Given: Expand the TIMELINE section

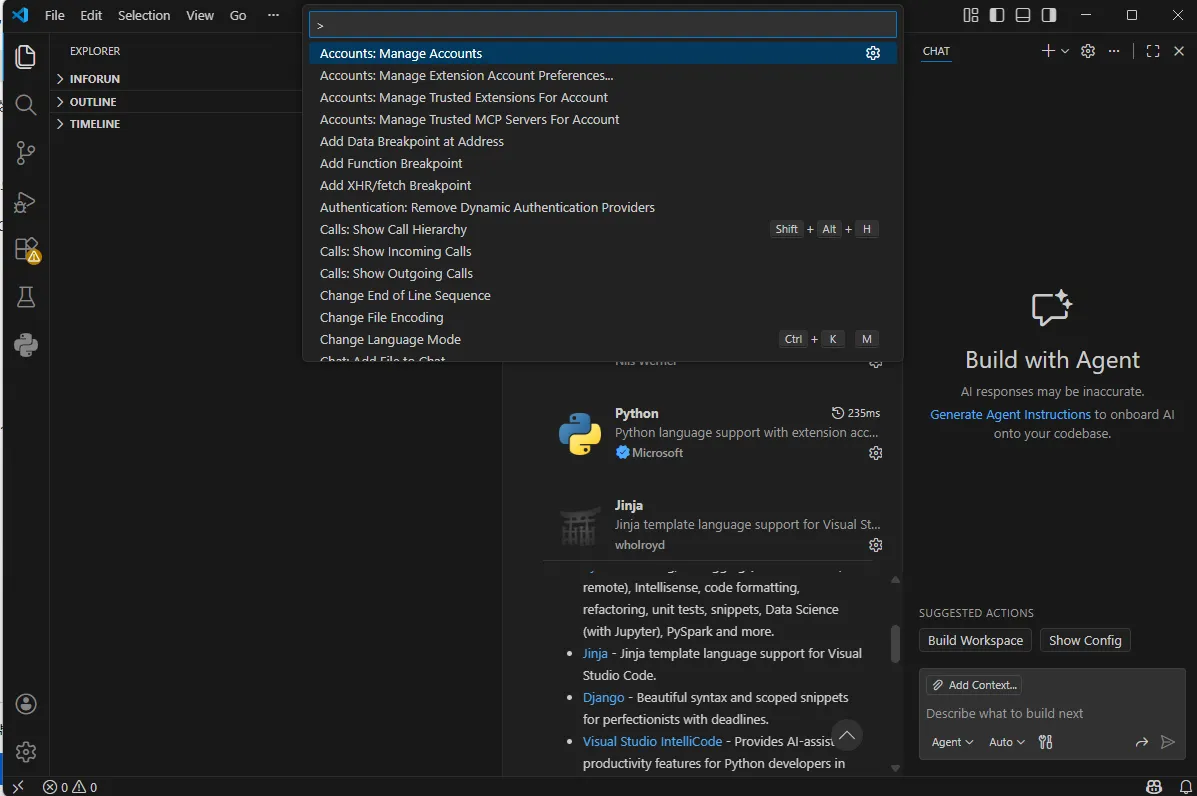Looking at the screenshot, I should 95,124.
